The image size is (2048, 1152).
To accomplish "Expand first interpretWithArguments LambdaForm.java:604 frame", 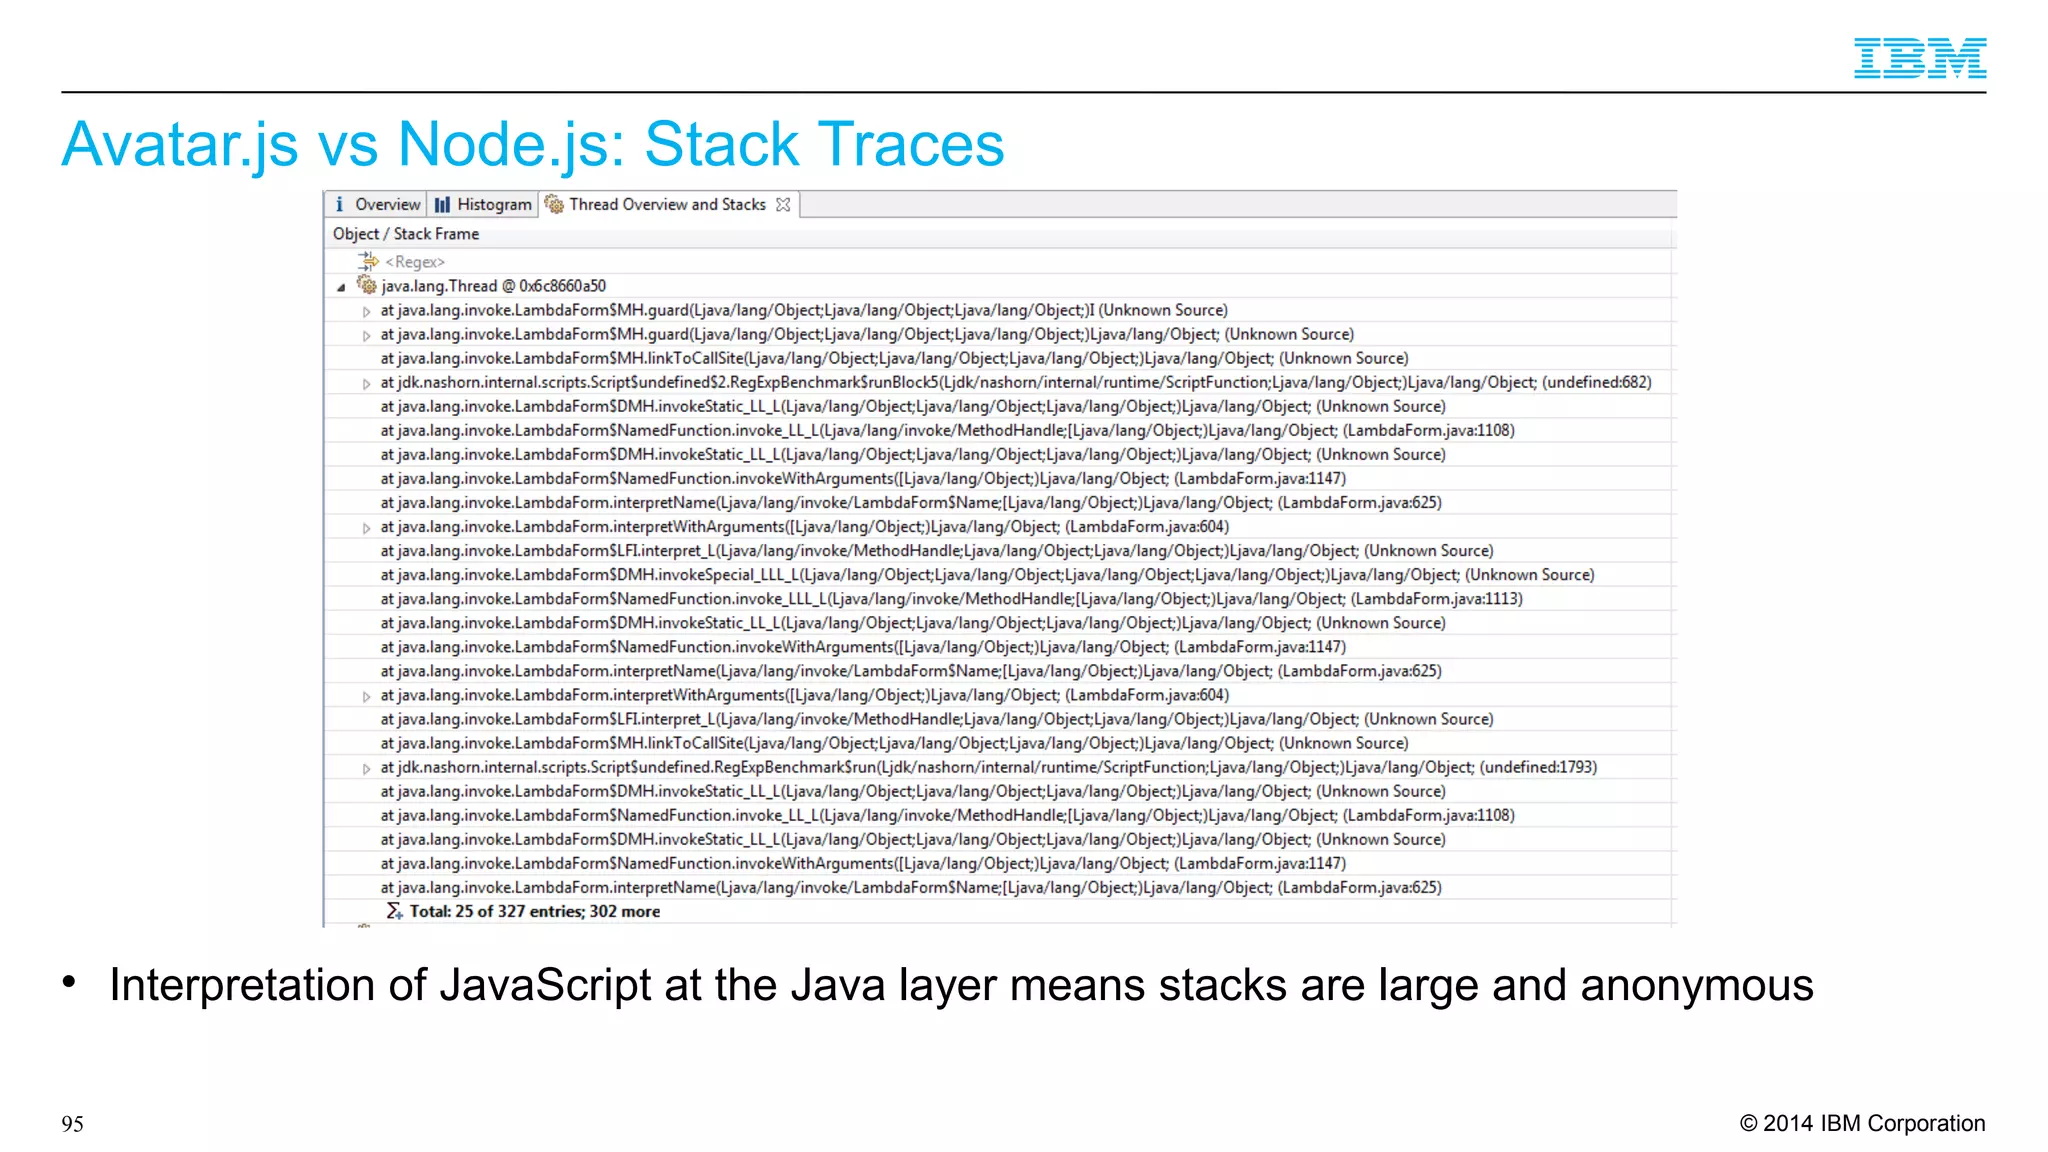I will [366, 527].
